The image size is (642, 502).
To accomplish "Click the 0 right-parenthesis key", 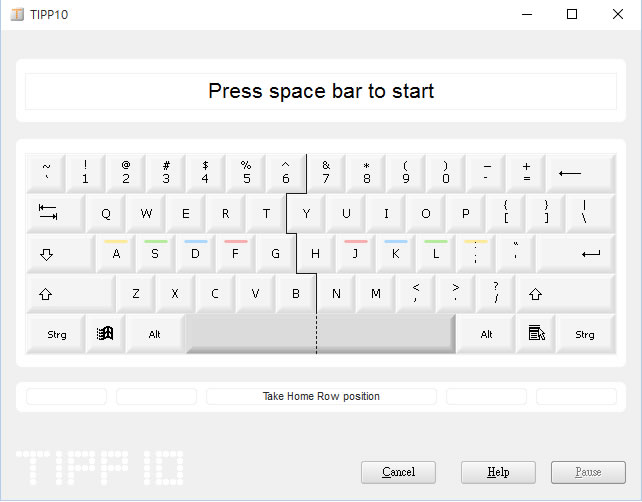I will click(x=445, y=173).
